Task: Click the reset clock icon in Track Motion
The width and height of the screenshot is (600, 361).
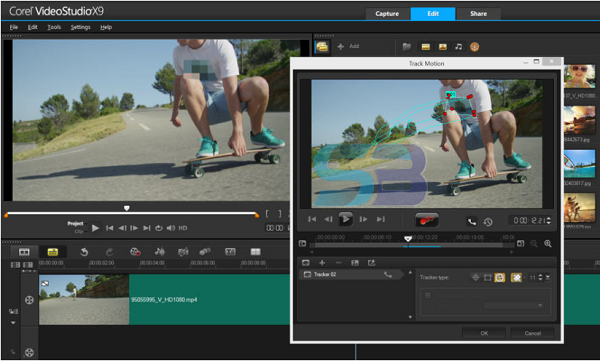Action: (488, 222)
